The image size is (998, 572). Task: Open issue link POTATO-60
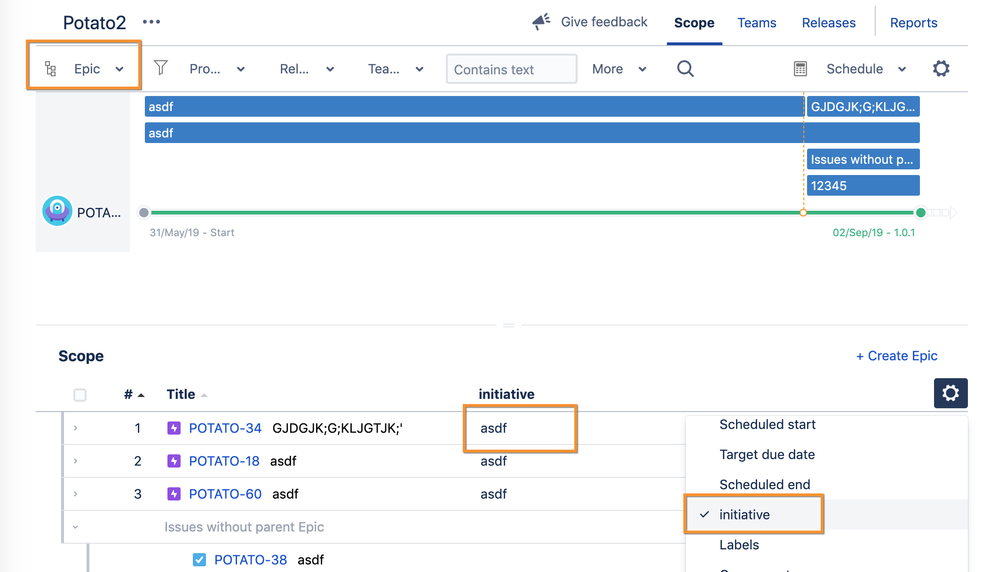click(x=225, y=494)
